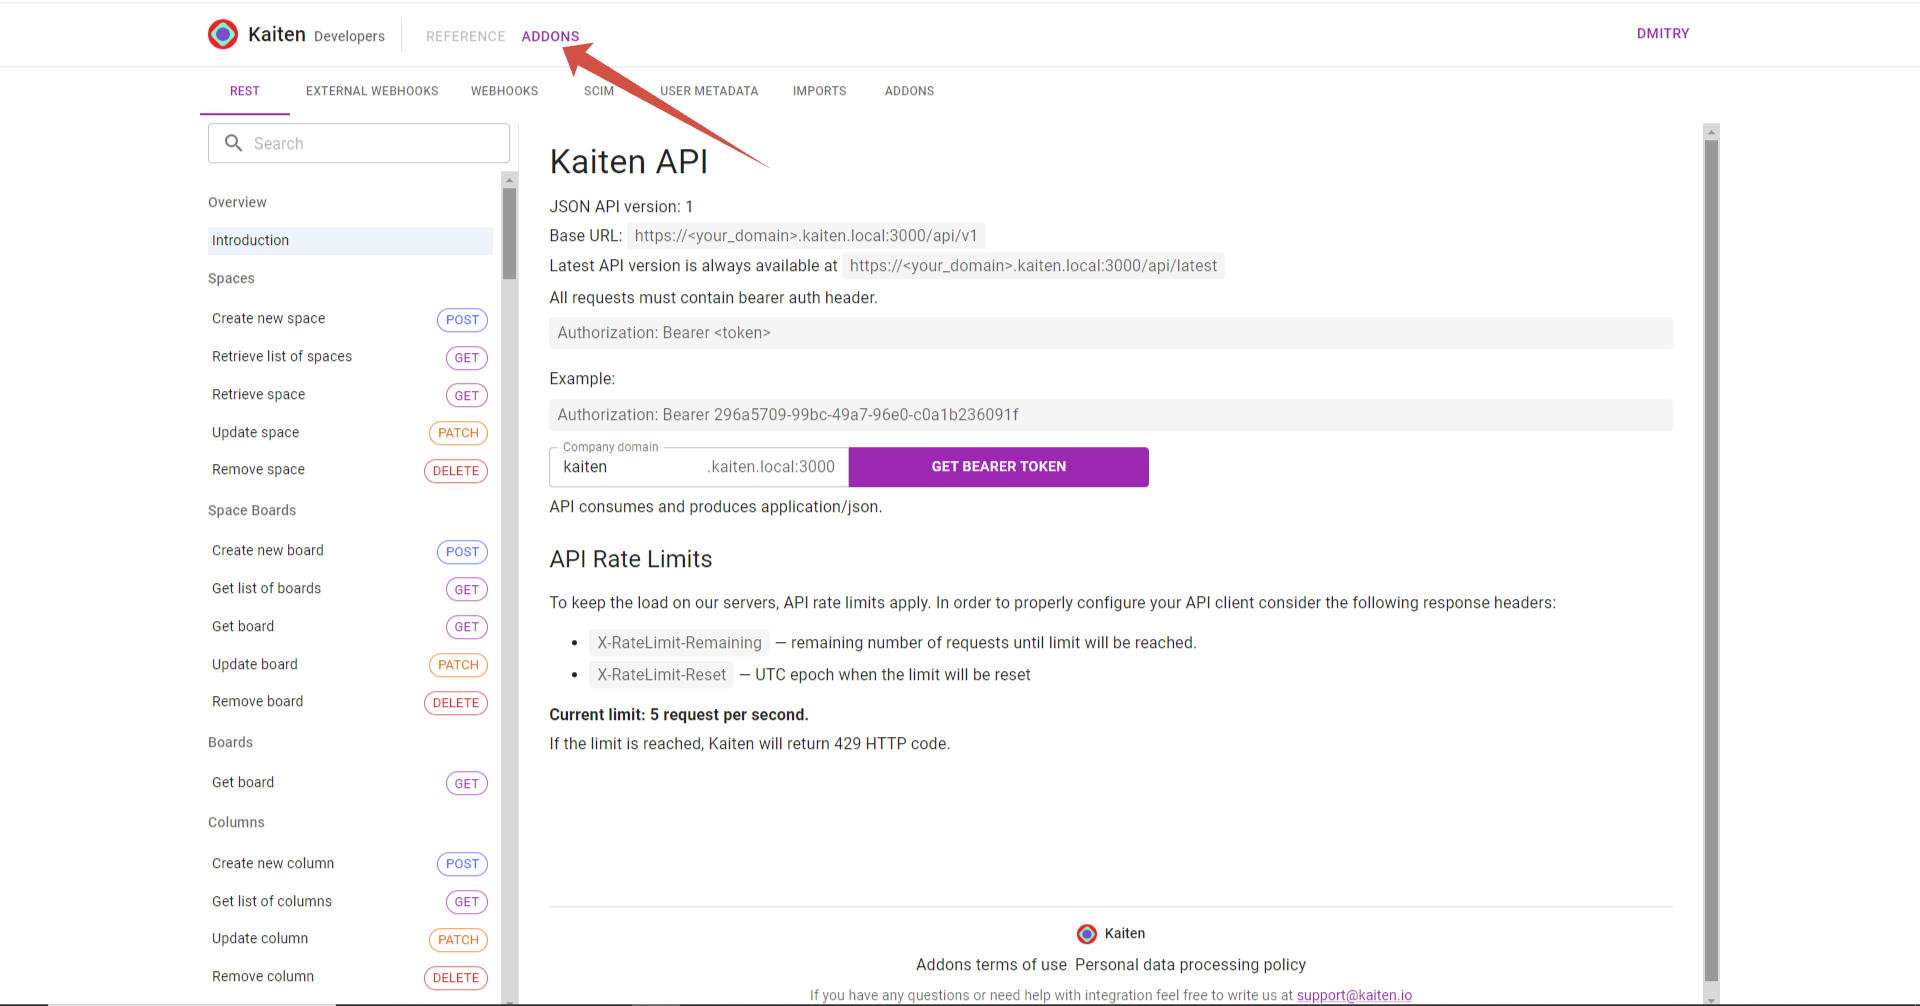The height and width of the screenshot is (1006, 1920).
Task: Click the DELETE badge beside Remove board
Action: point(456,703)
